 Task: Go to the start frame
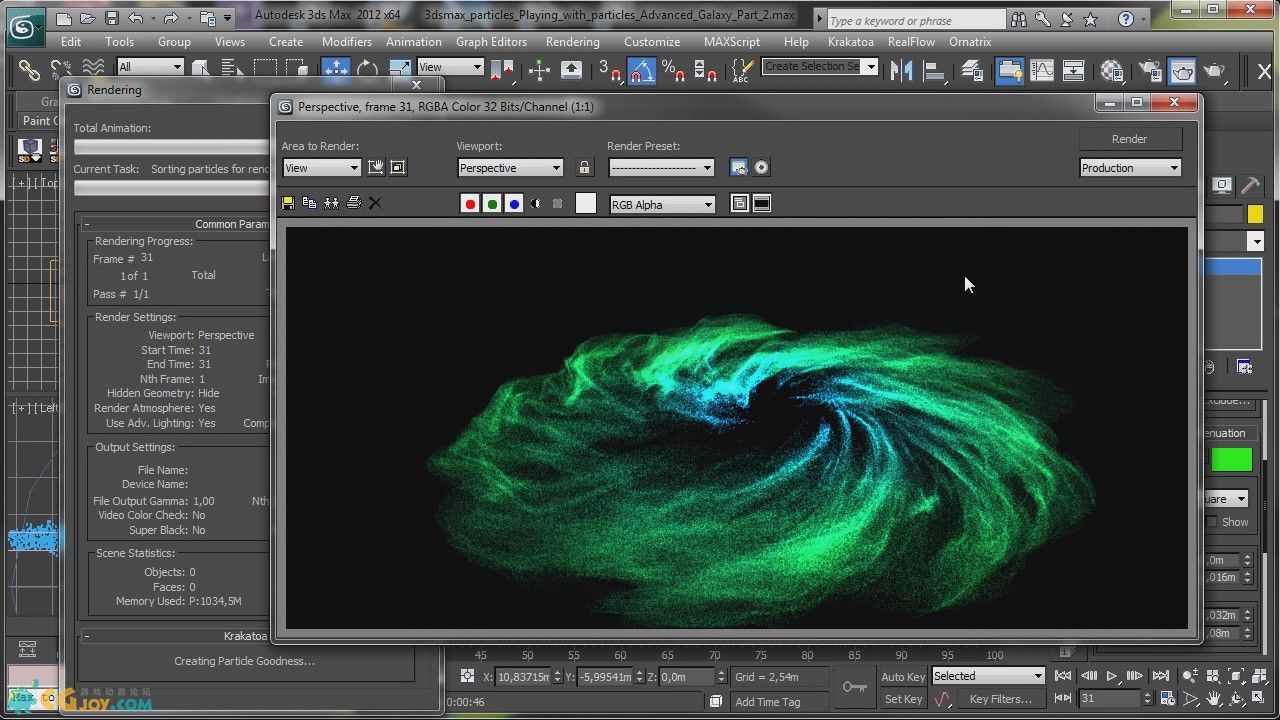(1064, 677)
